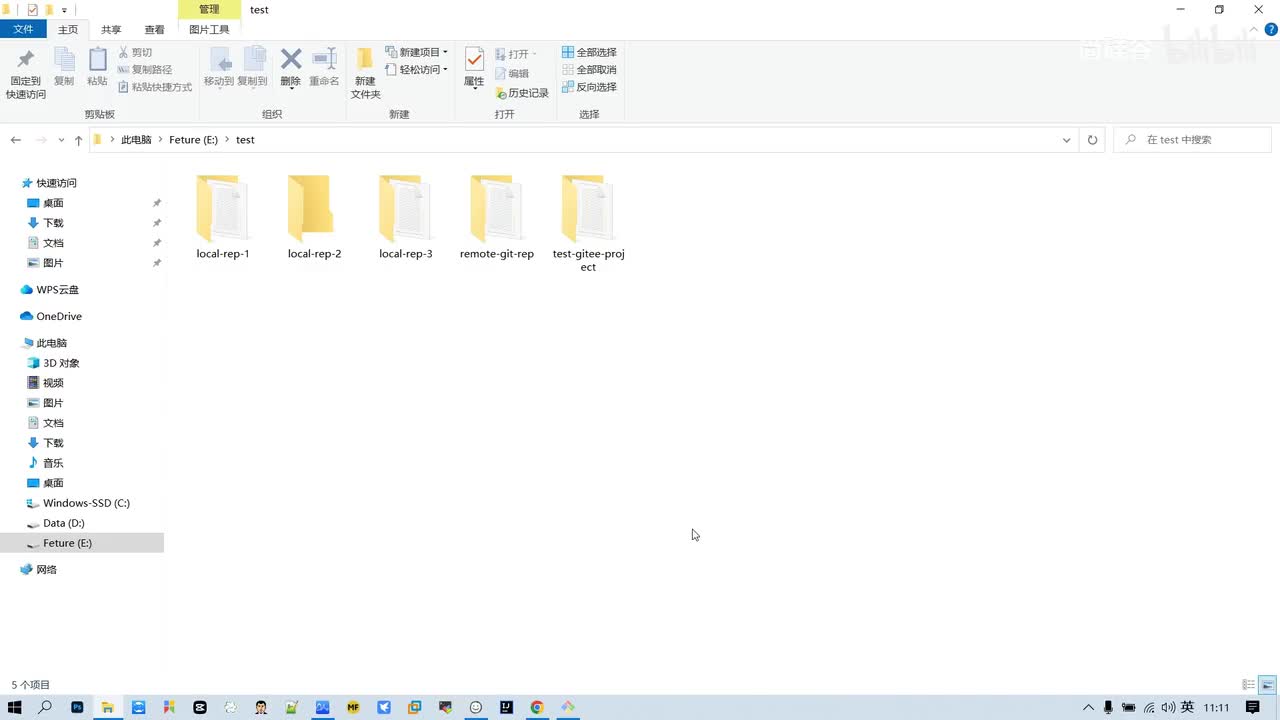Image resolution: width=1280 pixels, height=720 pixels.
Task: Collapse the ribbon with the chevron
Action: pyautogui.click(x=1255, y=30)
